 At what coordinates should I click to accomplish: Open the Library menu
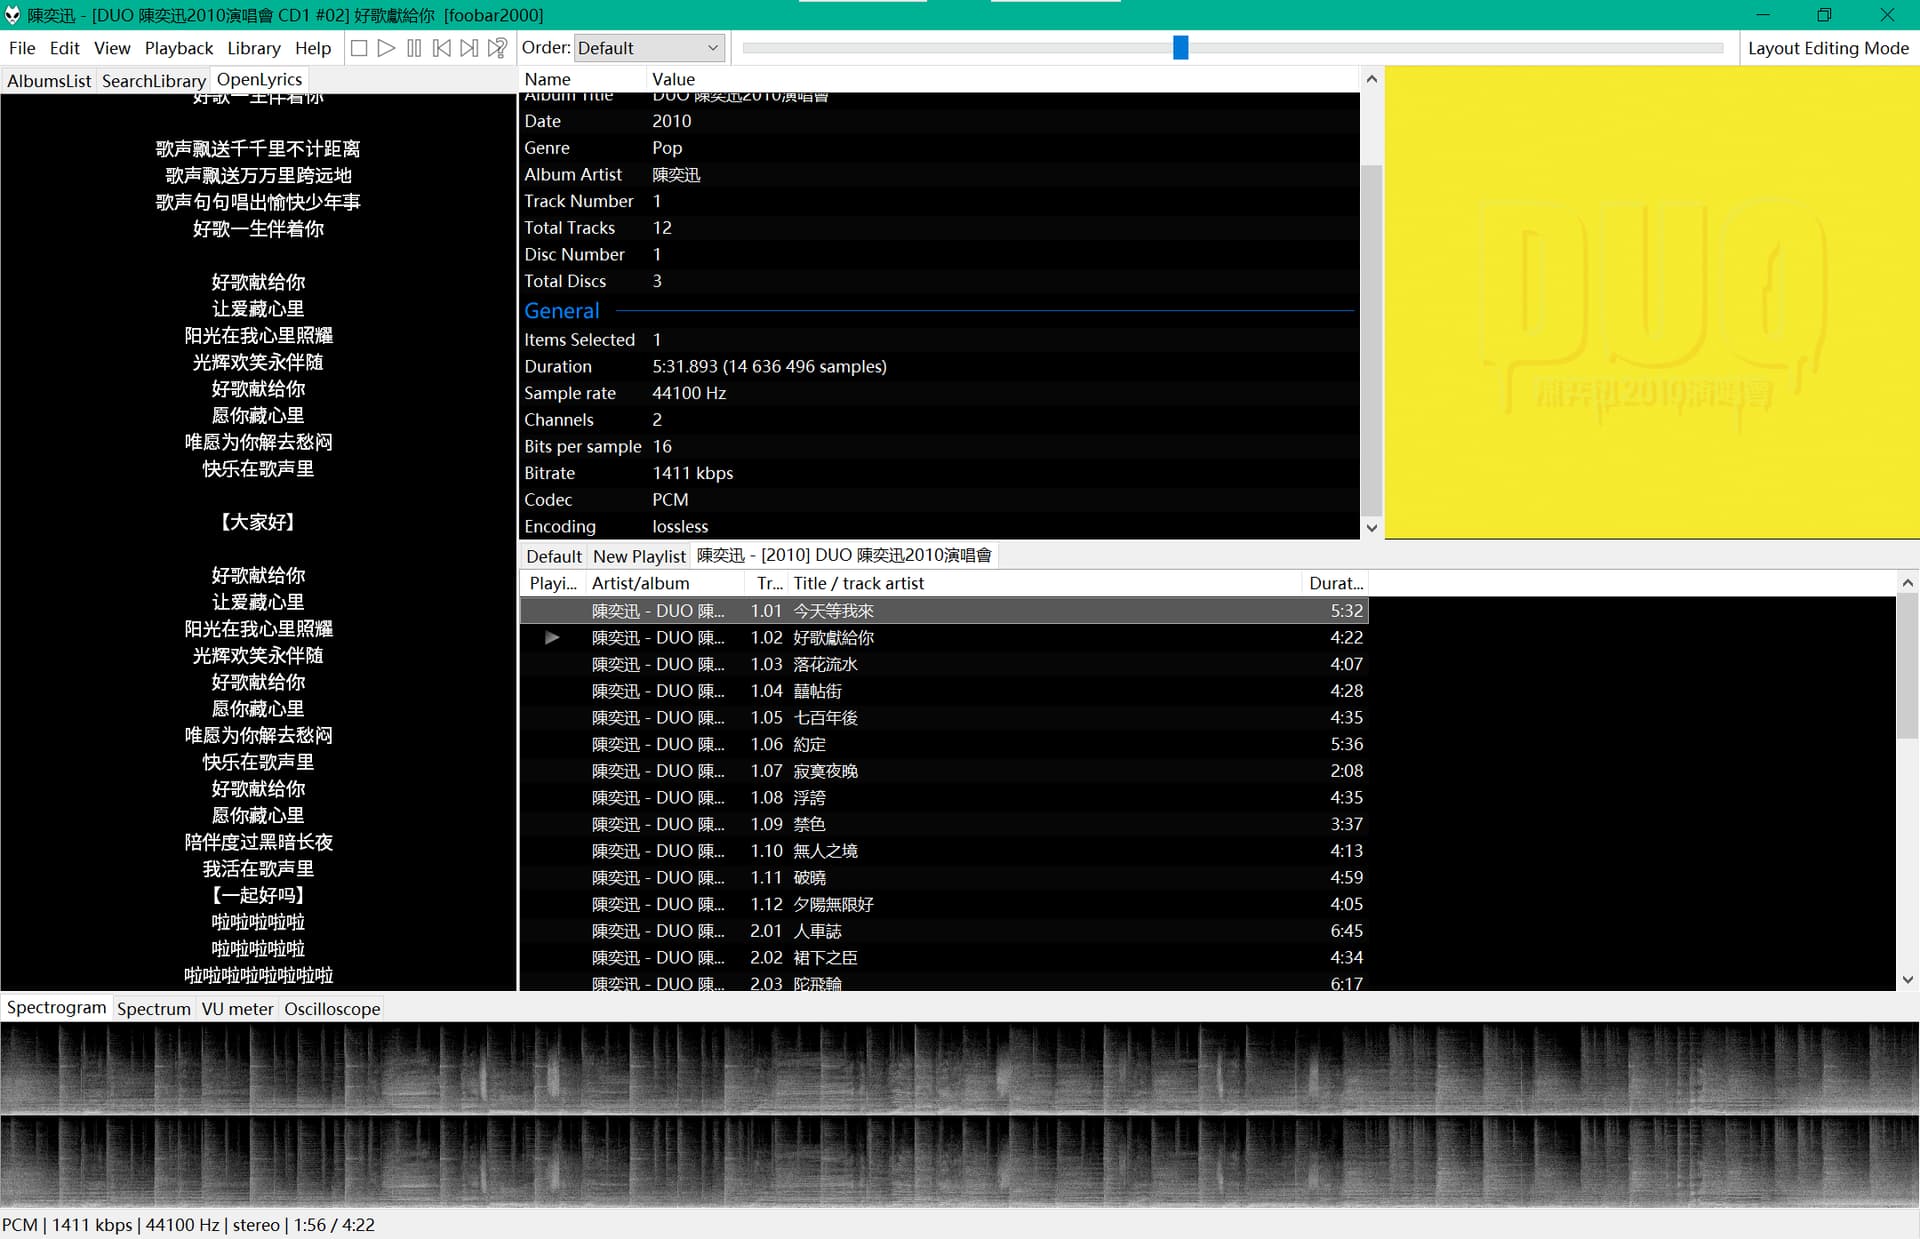coord(253,48)
